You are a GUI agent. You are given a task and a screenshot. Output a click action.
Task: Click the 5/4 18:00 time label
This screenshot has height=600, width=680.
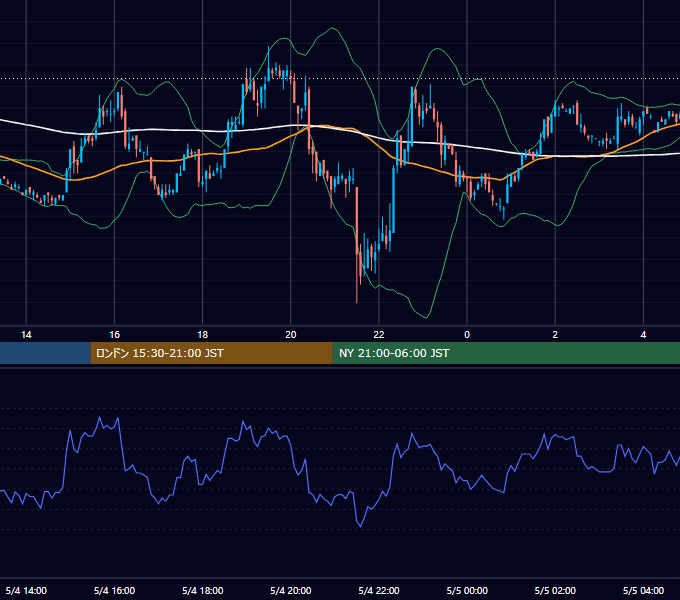pyautogui.click(x=203, y=591)
